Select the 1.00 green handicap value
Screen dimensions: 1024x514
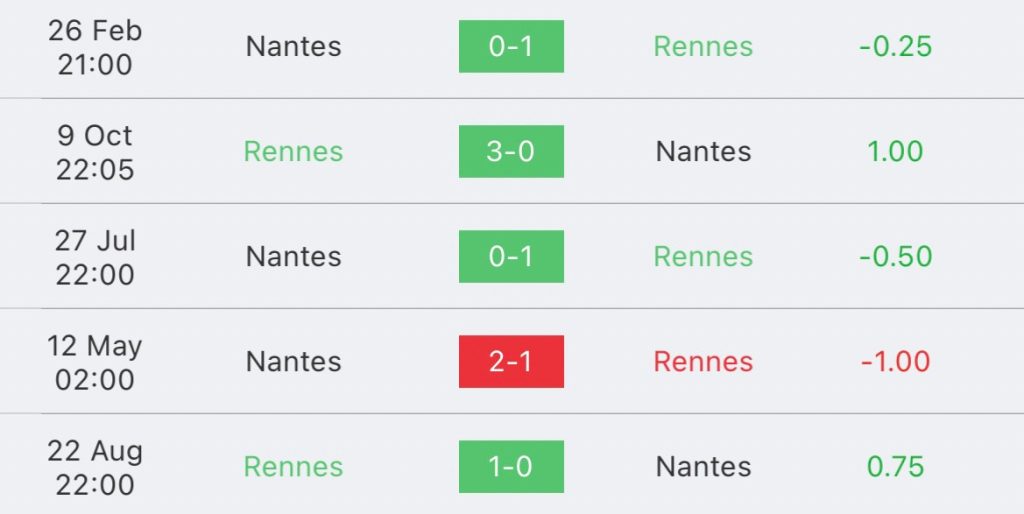(x=895, y=152)
